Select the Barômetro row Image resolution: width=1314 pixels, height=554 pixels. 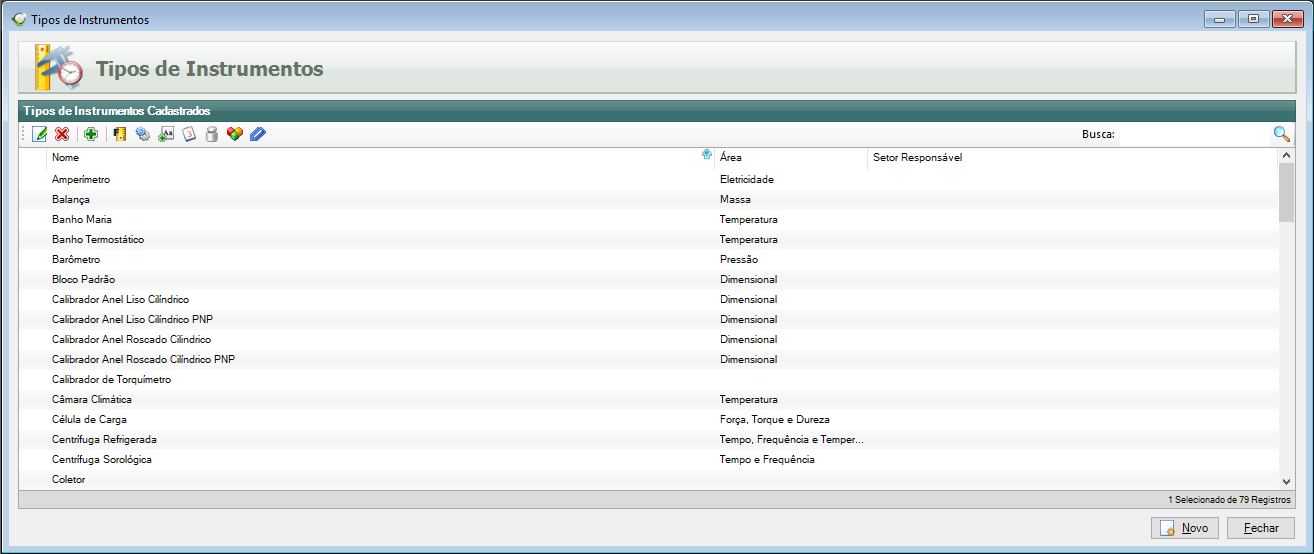pos(648,260)
